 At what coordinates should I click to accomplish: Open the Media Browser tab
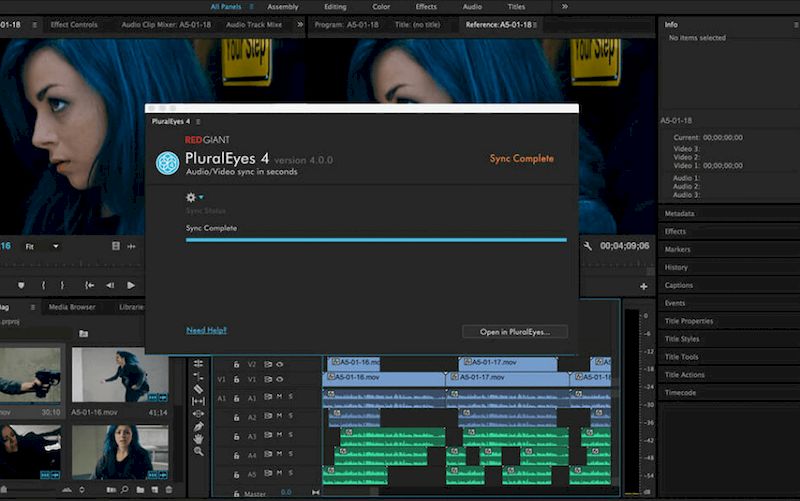pos(72,307)
